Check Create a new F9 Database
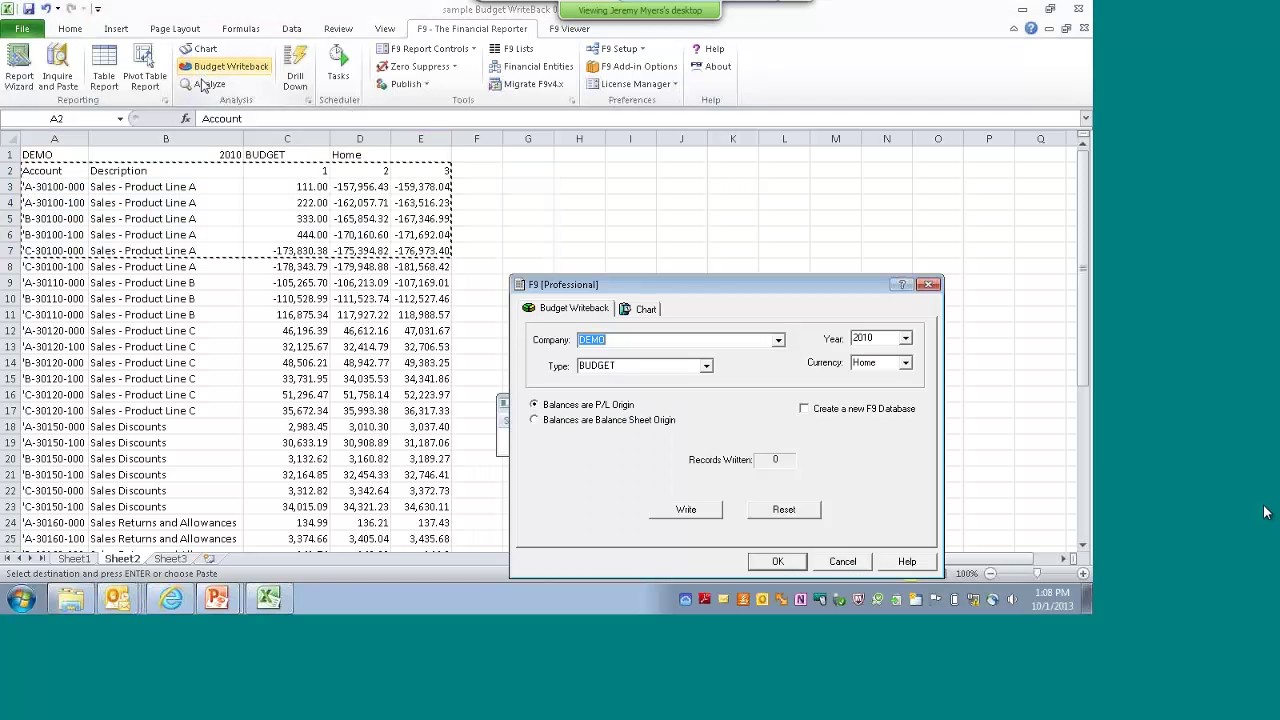This screenshot has height=720, width=1280. pyautogui.click(x=804, y=409)
